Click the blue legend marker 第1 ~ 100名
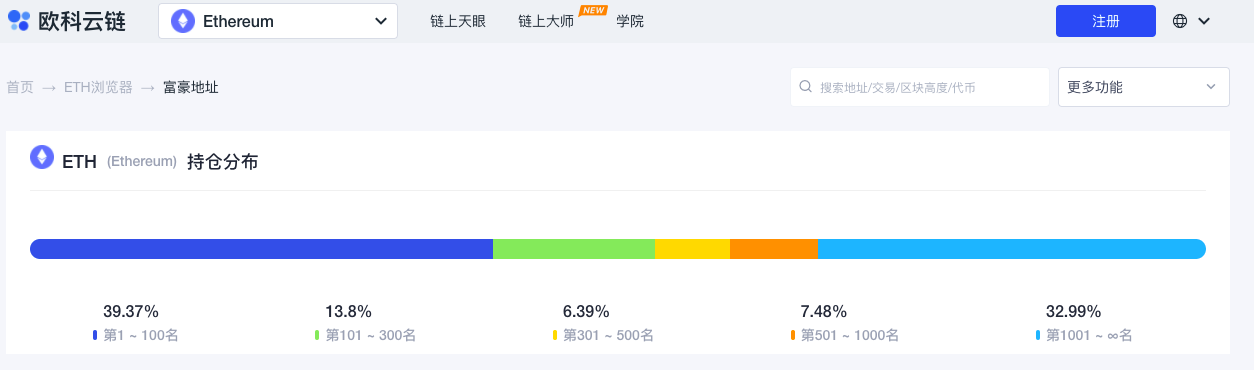The height and width of the screenshot is (370, 1254). pyautogui.click(x=95, y=336)
